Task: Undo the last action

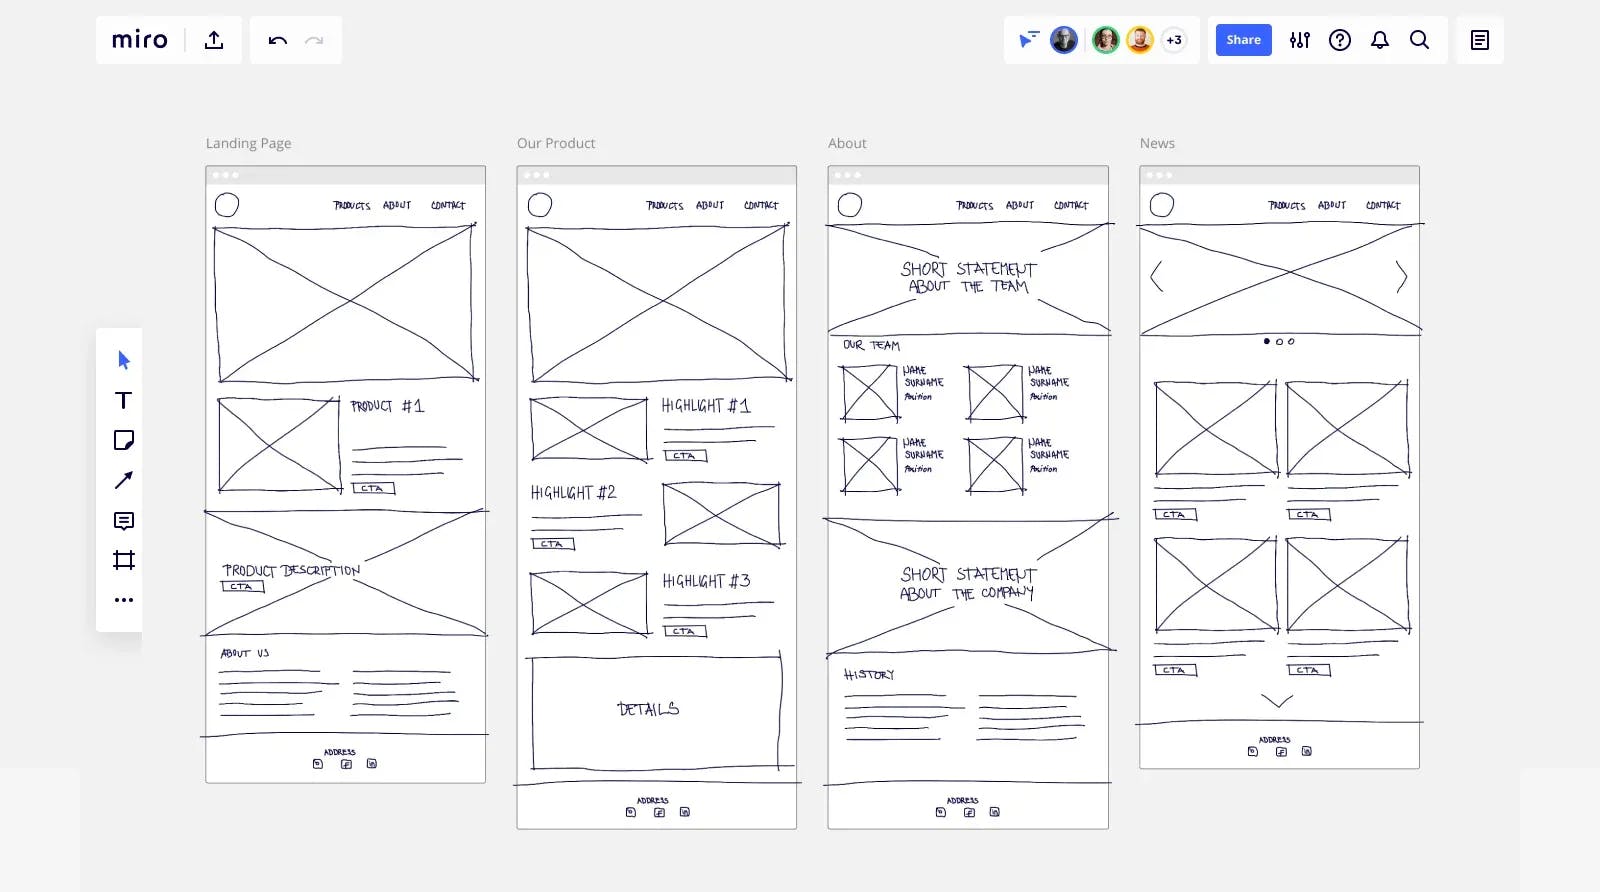Action: [x=278, y=40]
